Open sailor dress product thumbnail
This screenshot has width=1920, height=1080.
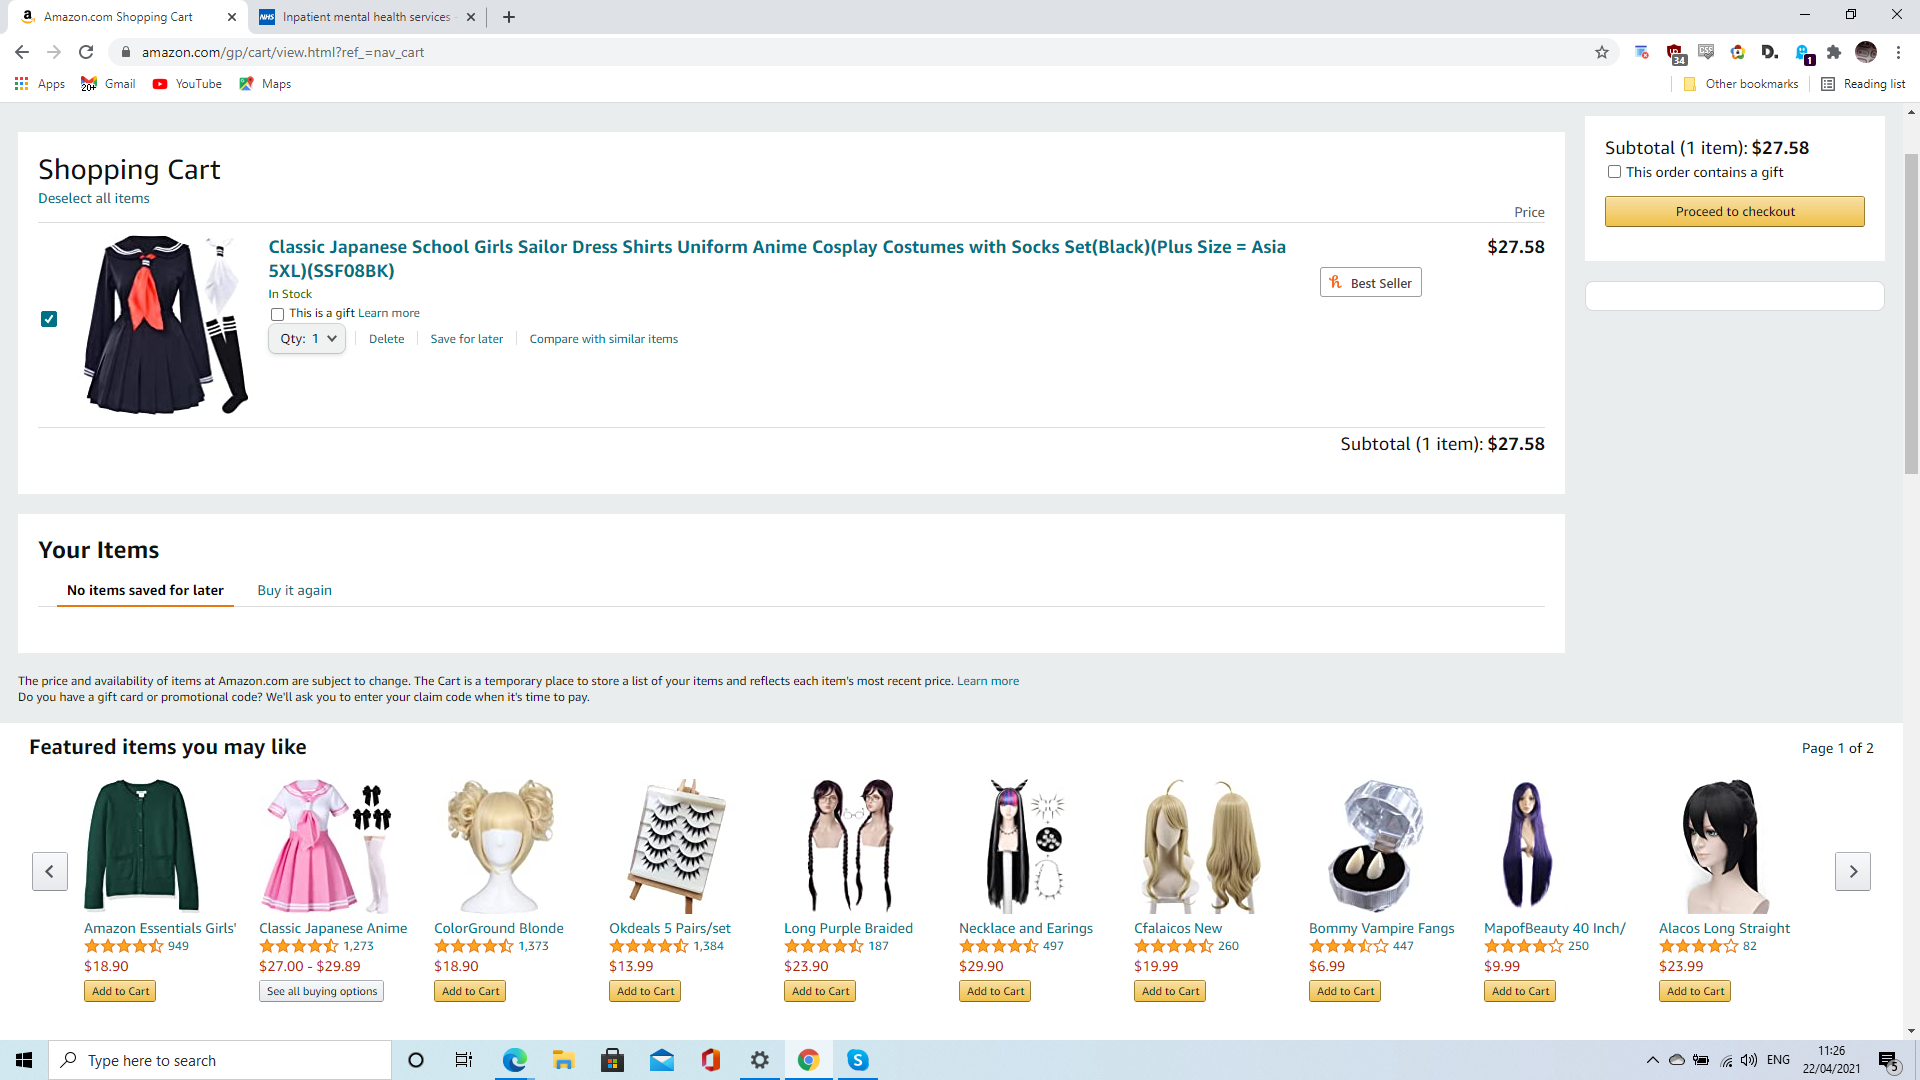point(166,325)
